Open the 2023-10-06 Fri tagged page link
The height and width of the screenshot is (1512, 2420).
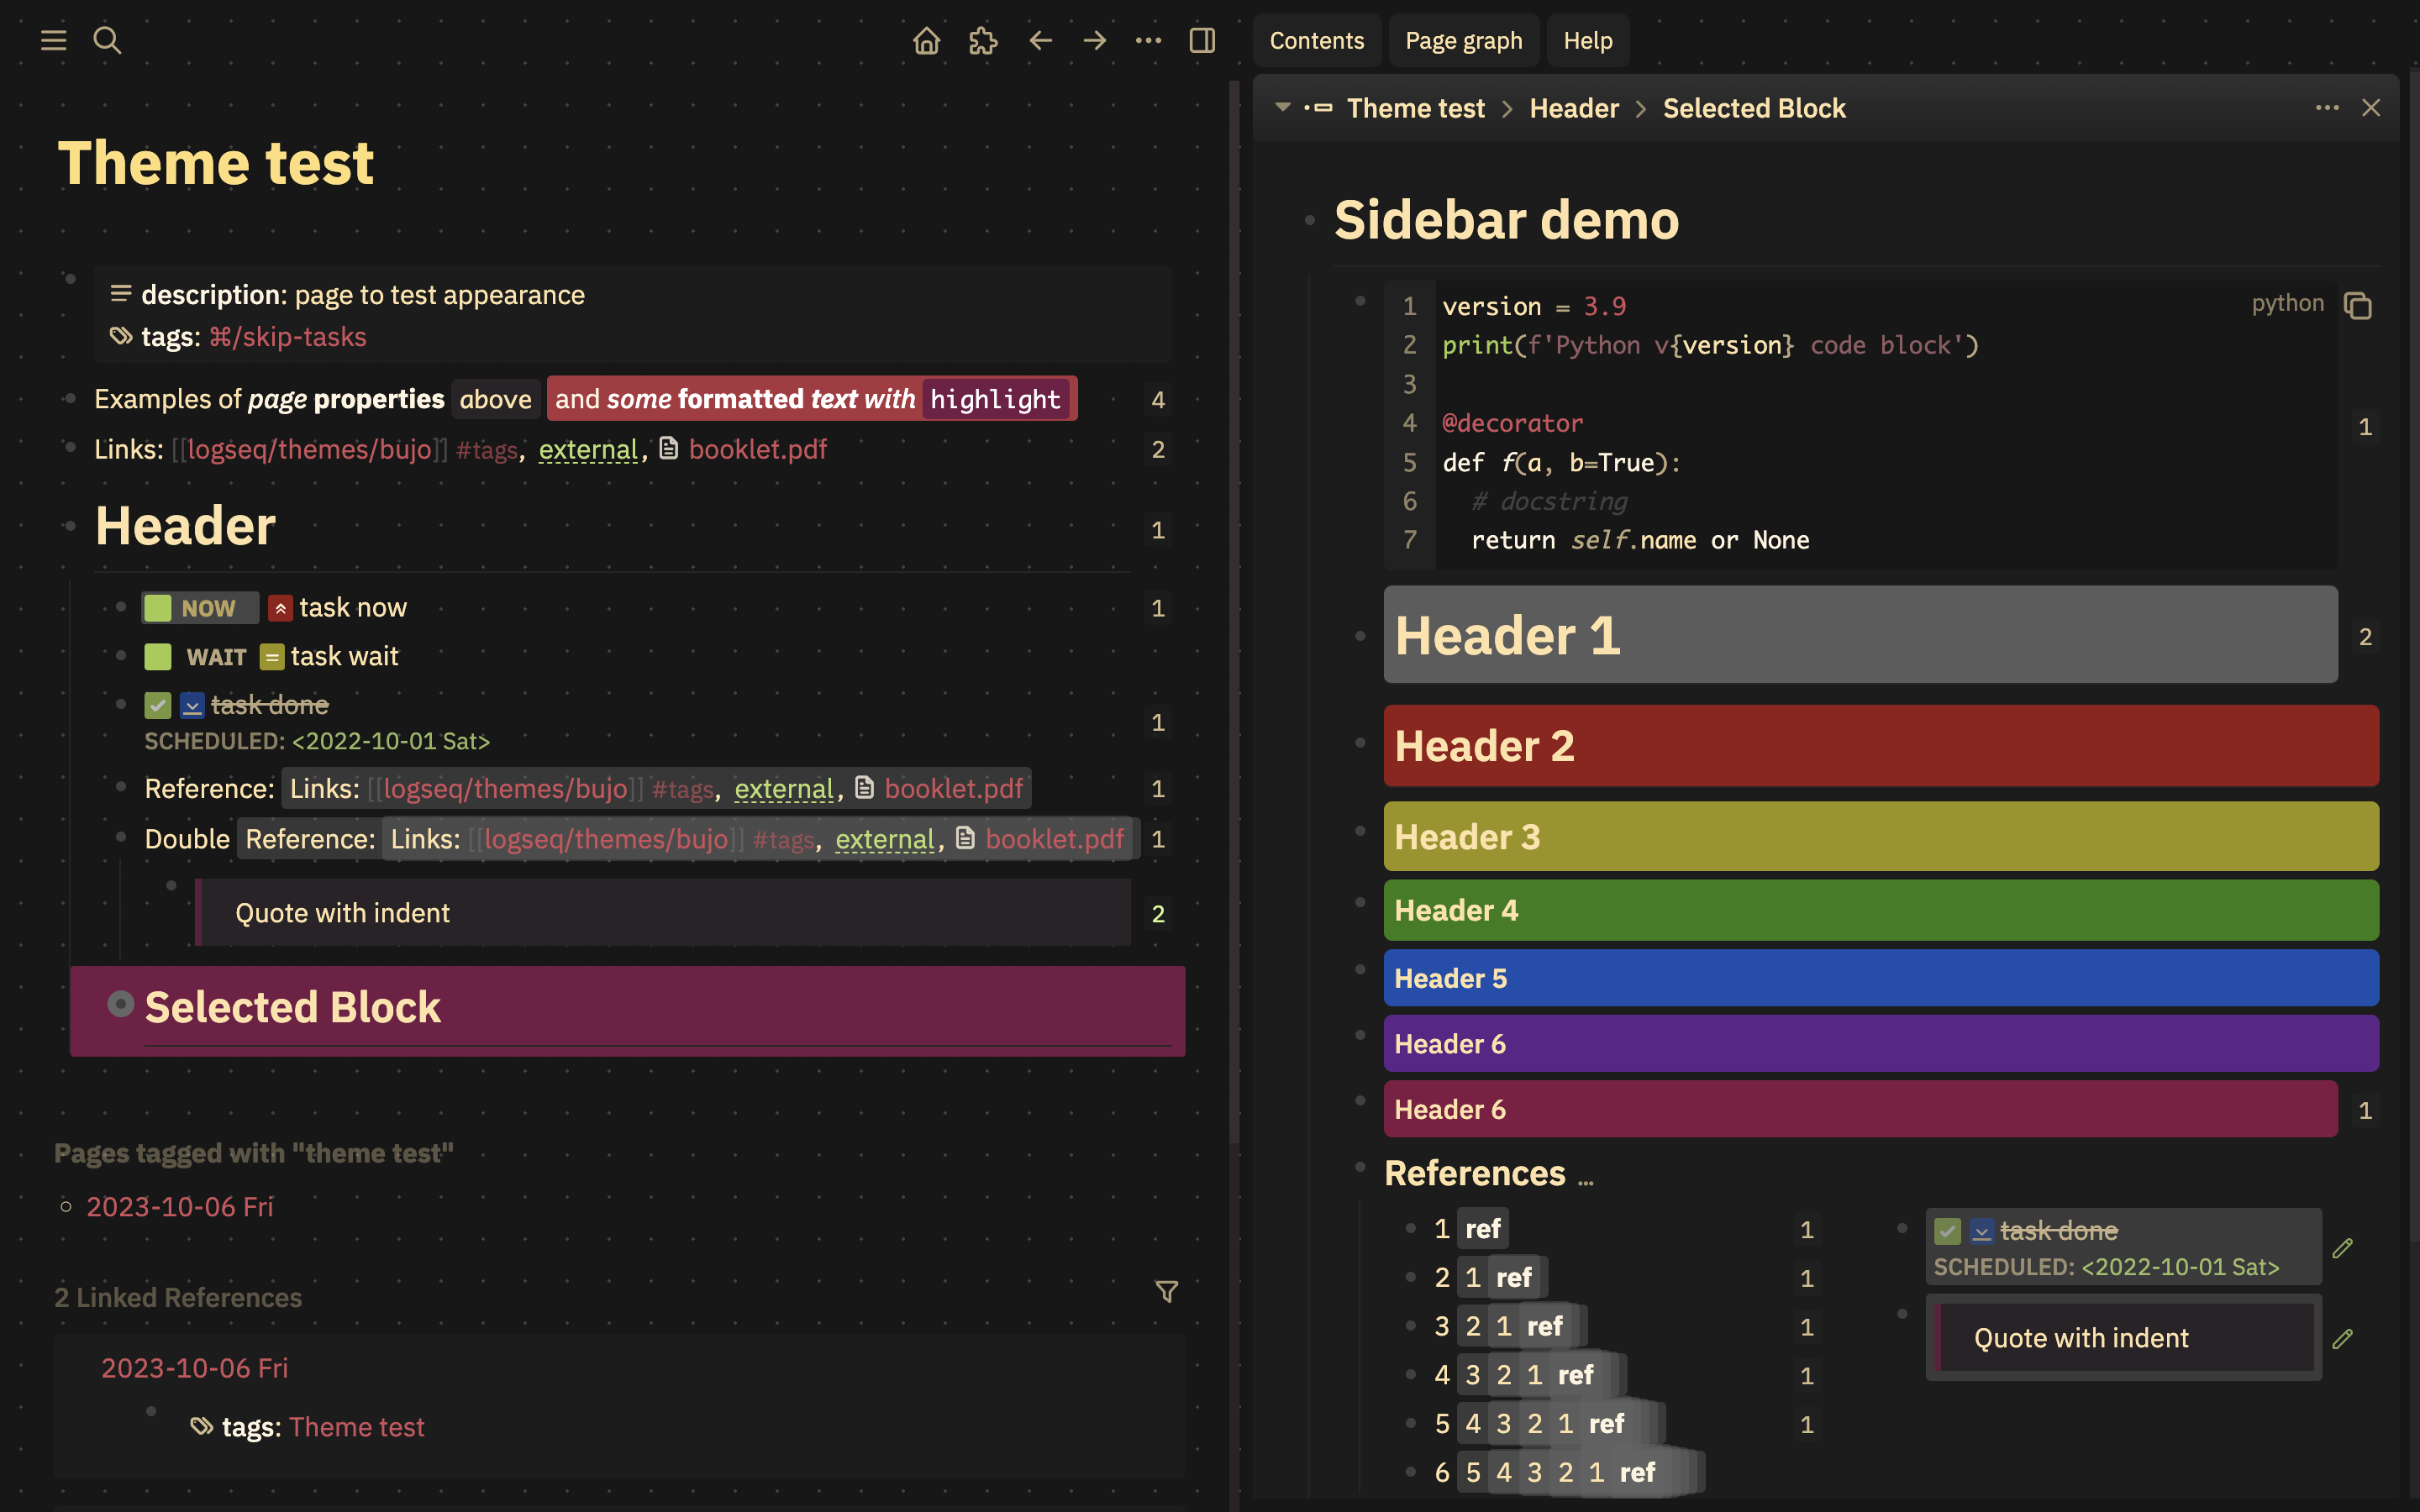pyautogui.click(x=180, y=1207)
